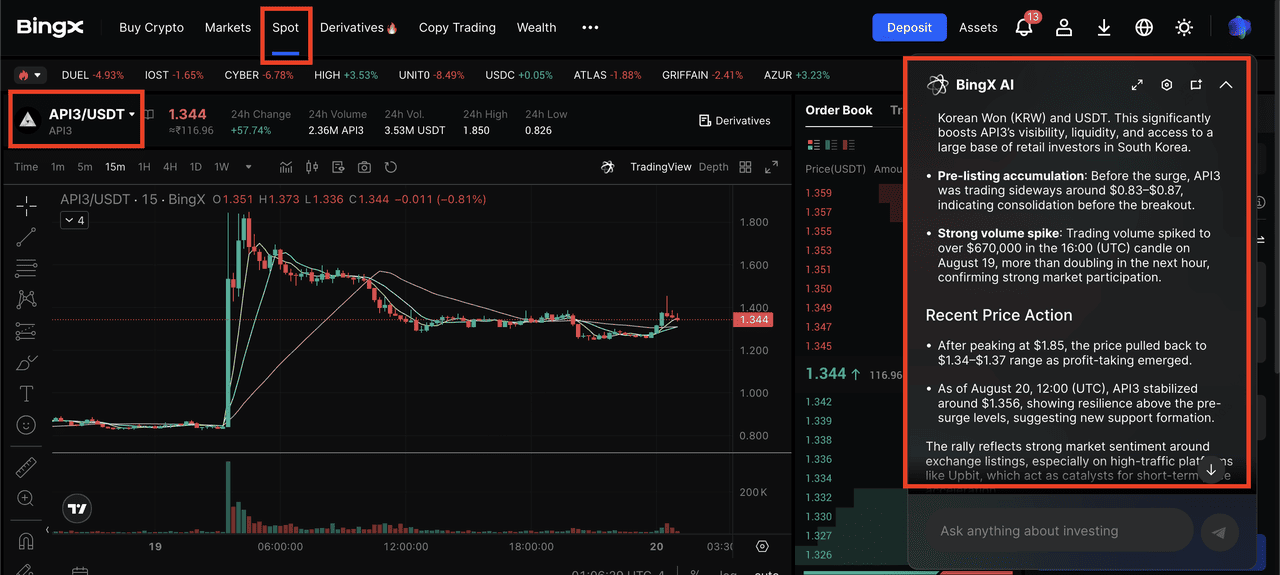This screenshot has width=1280, height=575.
Task: Select the text annotation tool
Action: point(26,393)
